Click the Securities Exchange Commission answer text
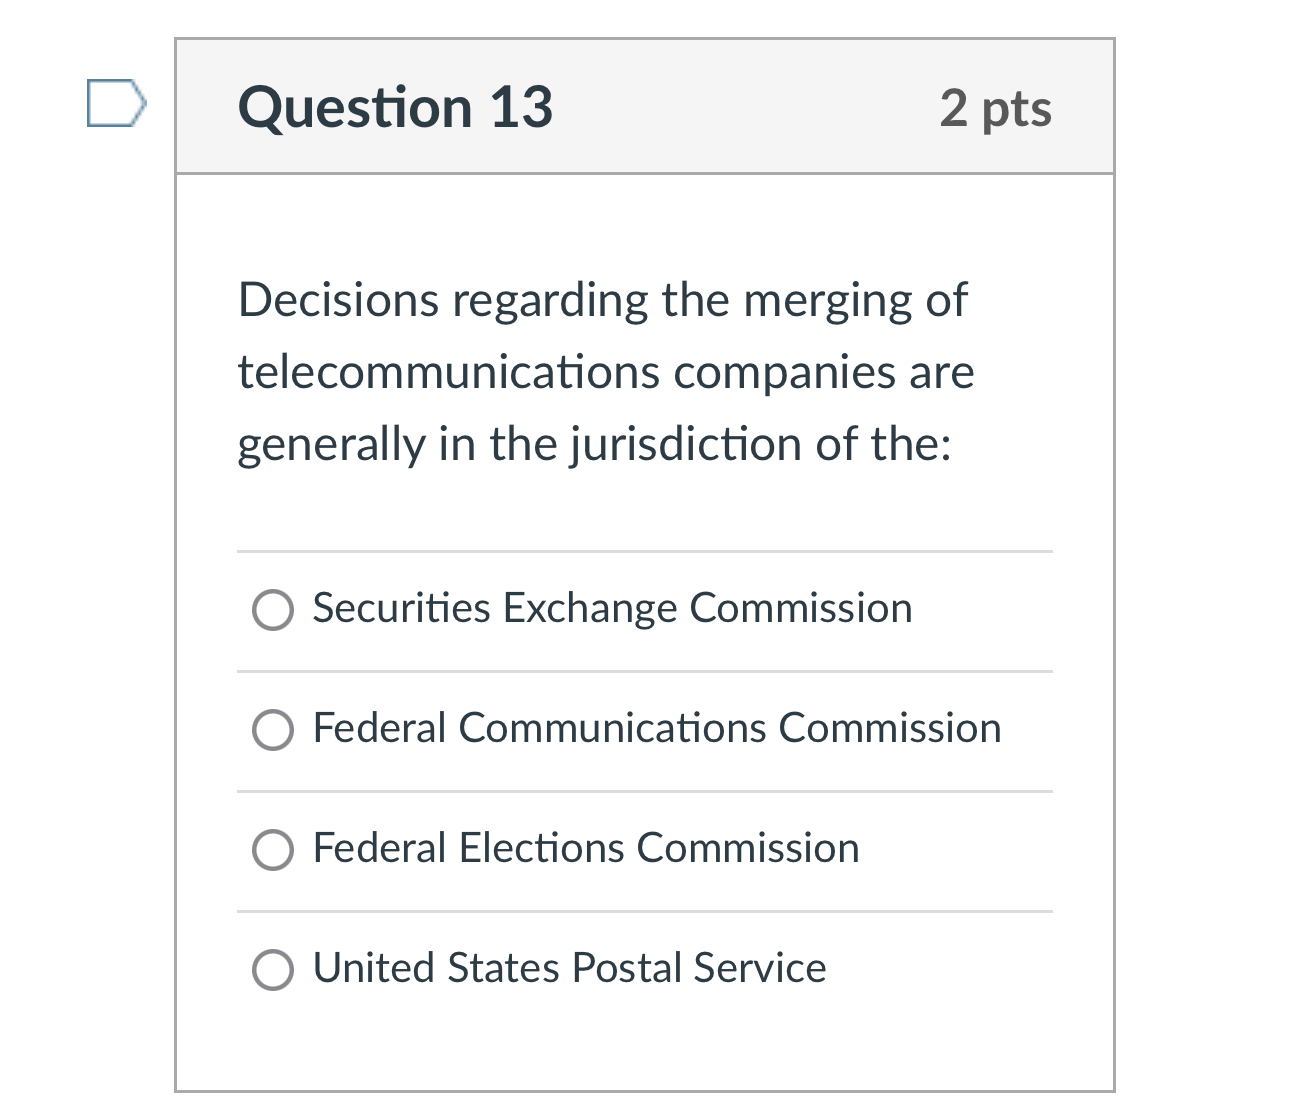 [612, 608]
